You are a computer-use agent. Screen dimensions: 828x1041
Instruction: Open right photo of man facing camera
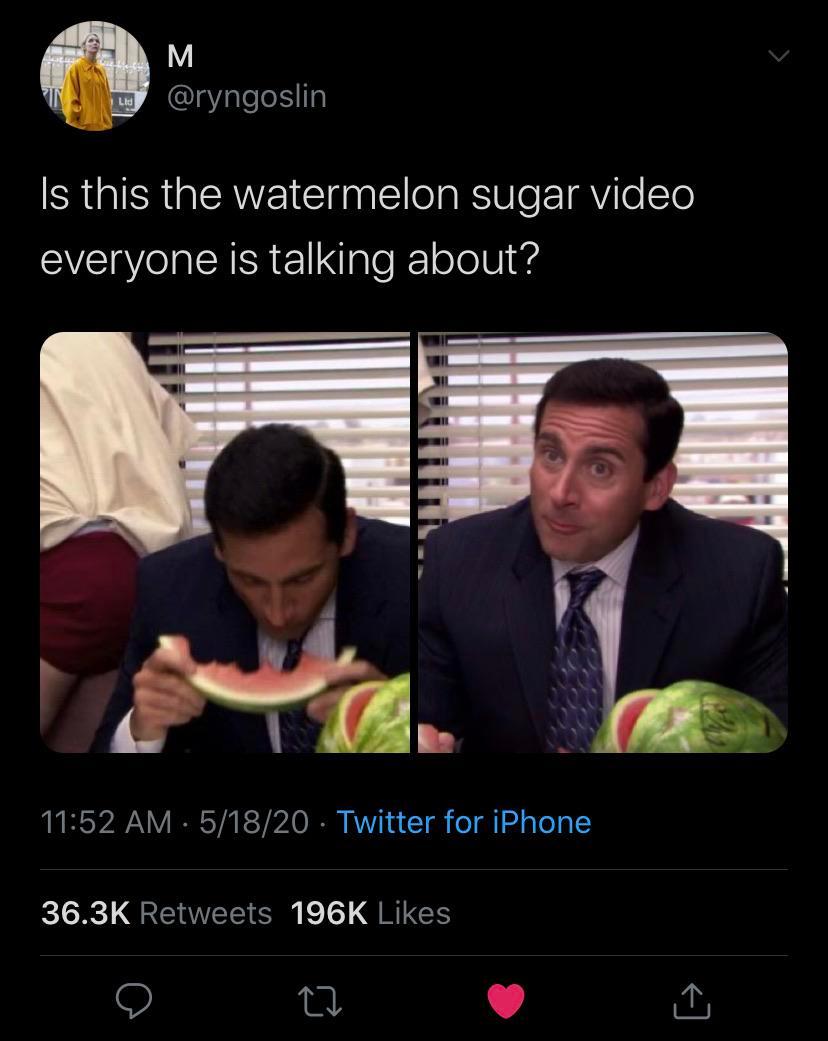point(603,542)
